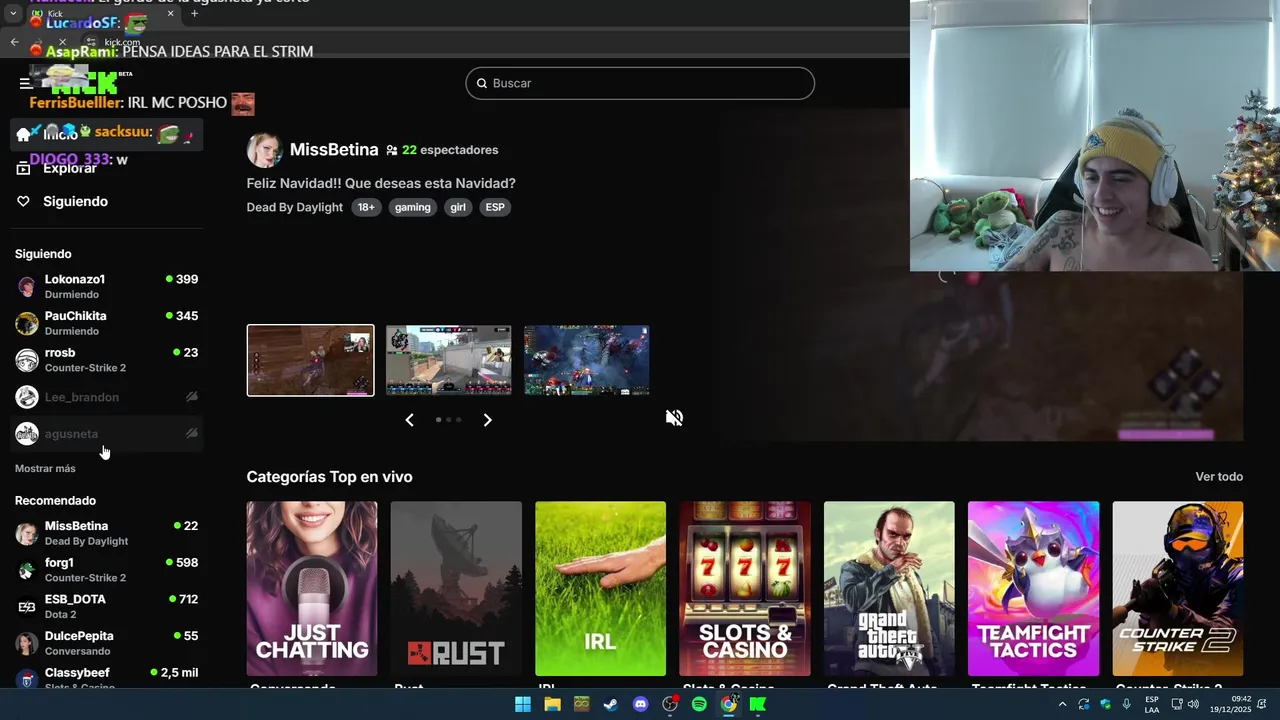Select the Kick browser tab
The height and width of the screenshot is (720, 1280).
click(x=103, y=14)
